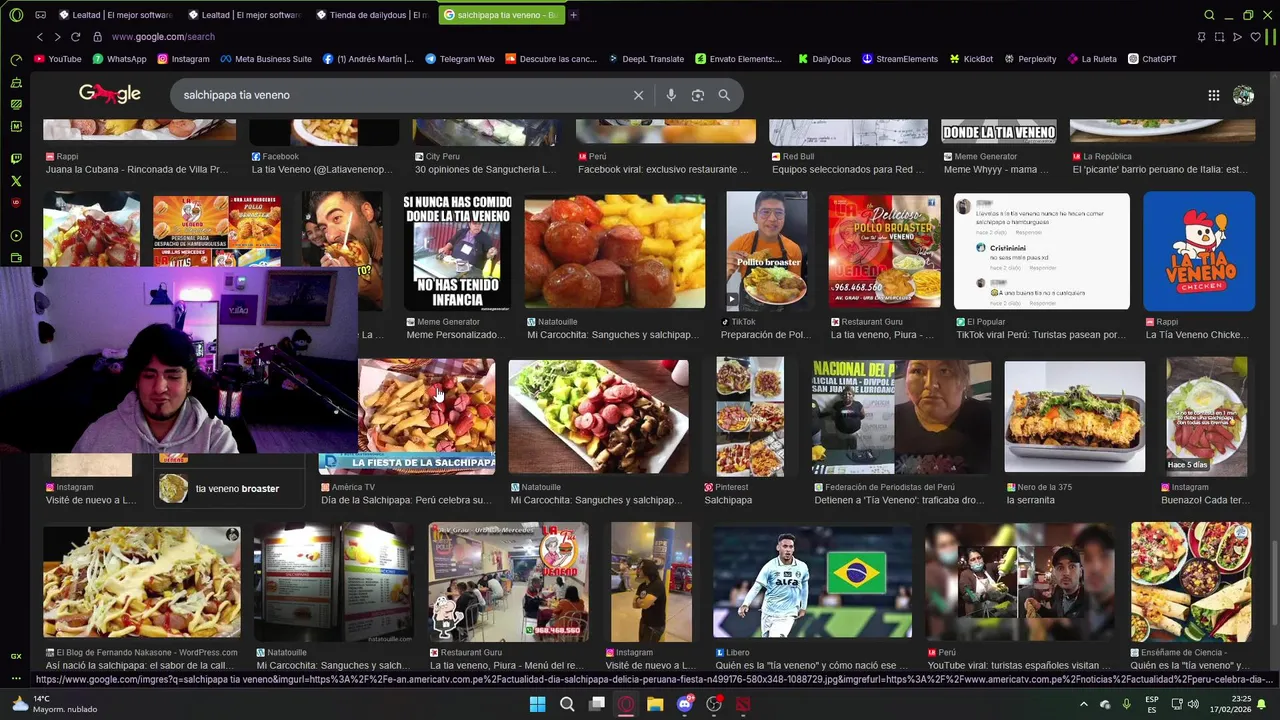This screenshot has width=1280, height=720.
Task: Open the Meta Business Suite bookmark
Action: (266, 59)
